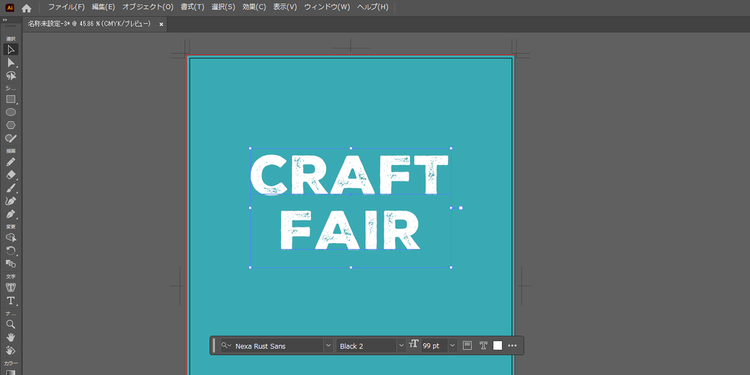Select the Shape Builder tool above Rotate

tap(11, 238)
